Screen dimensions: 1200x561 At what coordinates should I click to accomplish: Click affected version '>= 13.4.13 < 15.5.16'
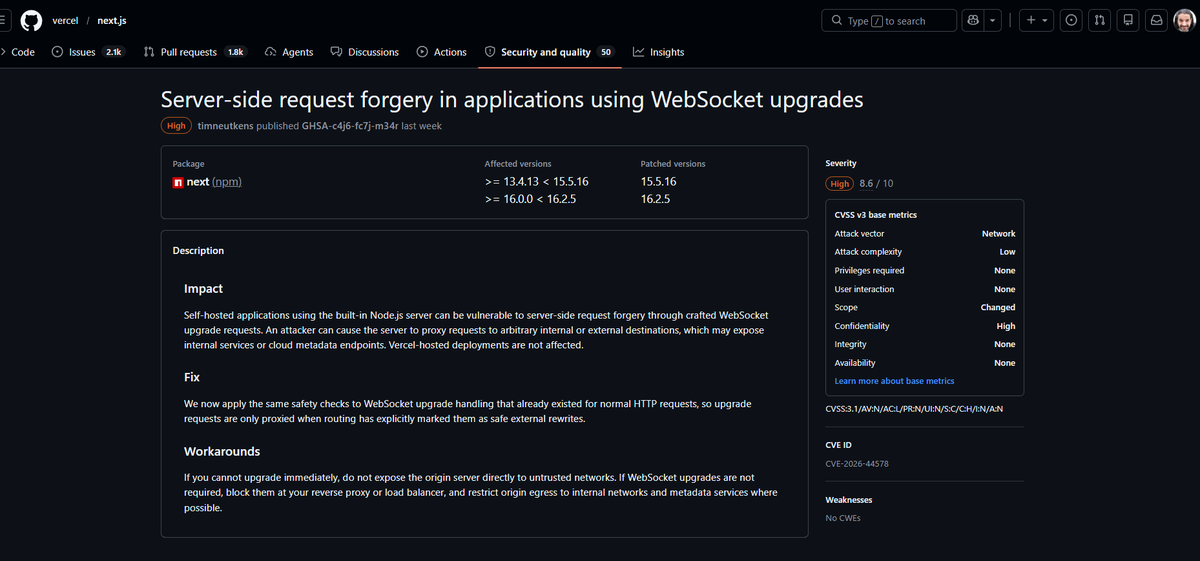[x=536, y=182]
